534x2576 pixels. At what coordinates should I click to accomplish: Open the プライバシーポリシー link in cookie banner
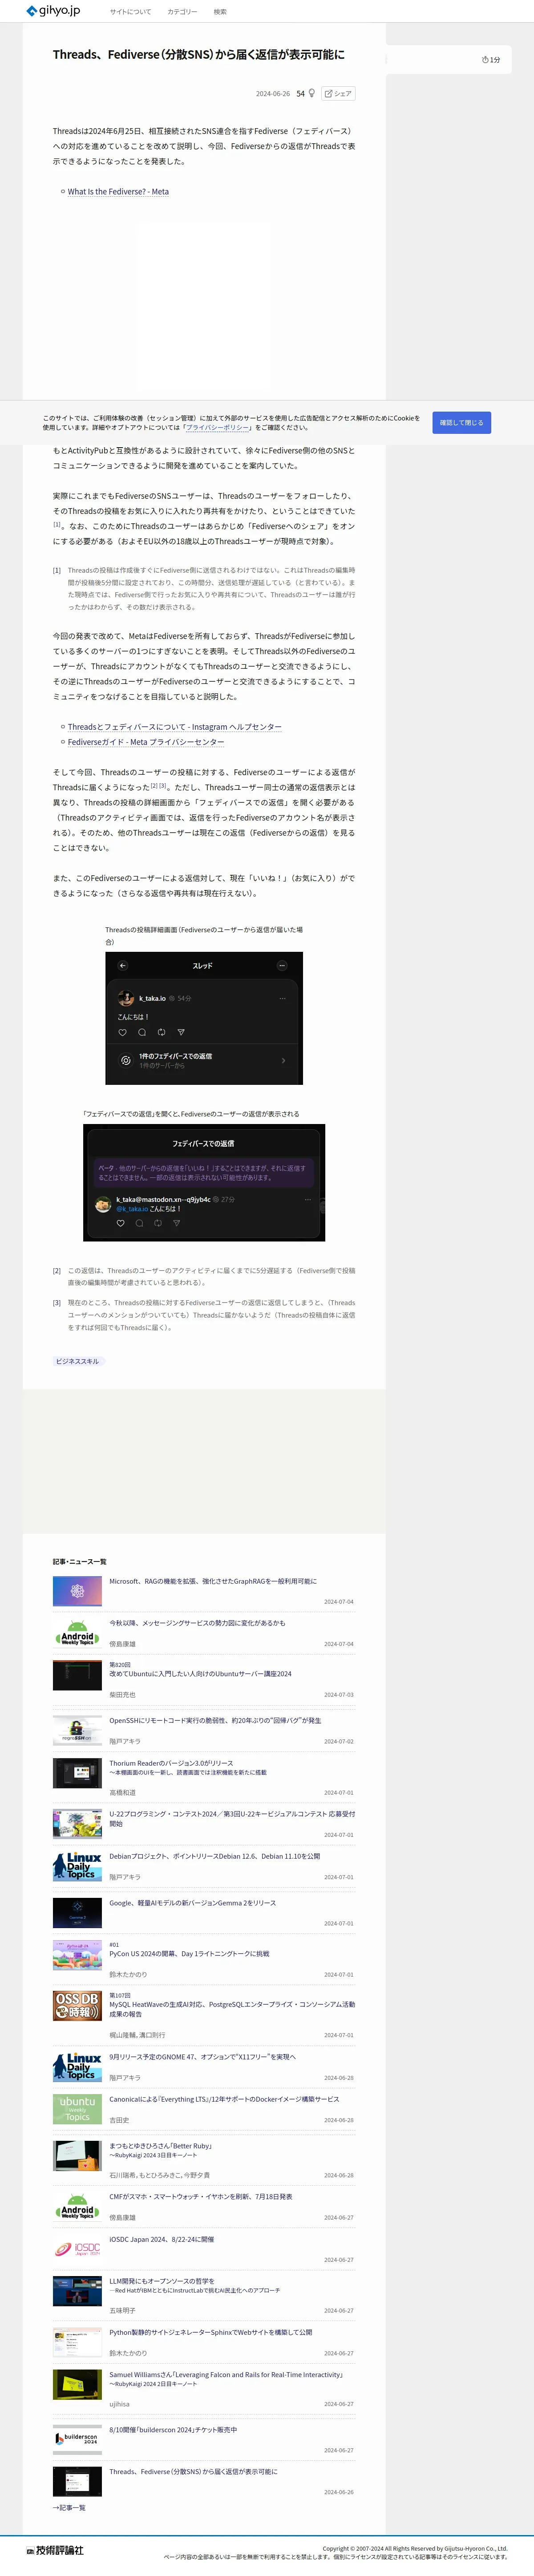coord(218,427)
